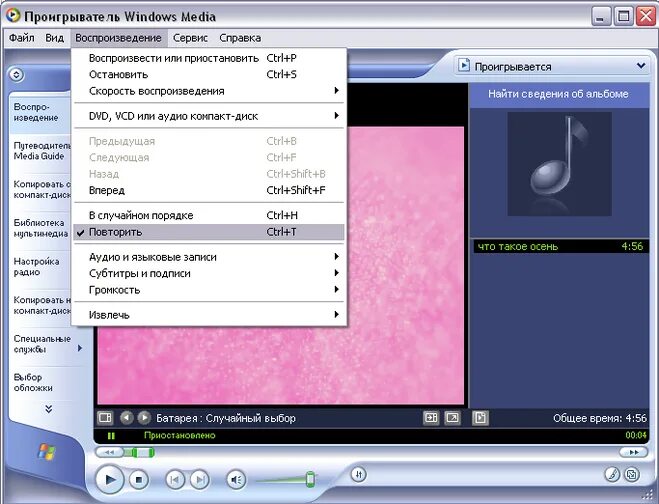Choose Остановить from the menu

click(209, 74)
